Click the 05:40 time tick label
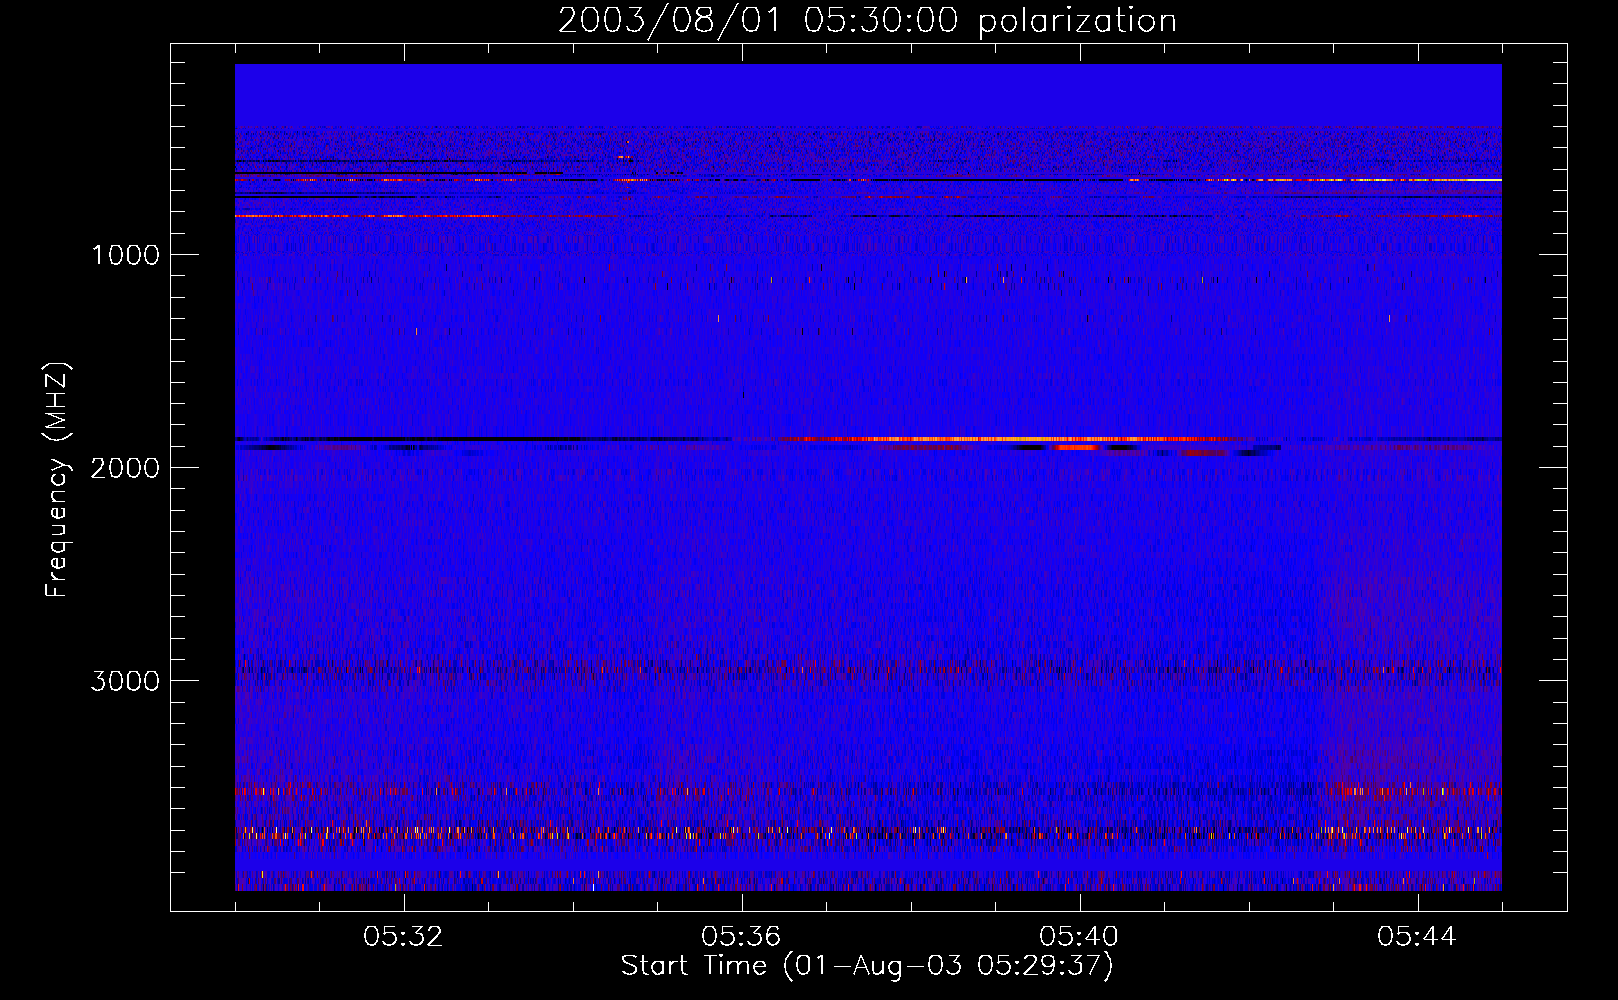The image size is (1618, 1000). click(1080, 937)
